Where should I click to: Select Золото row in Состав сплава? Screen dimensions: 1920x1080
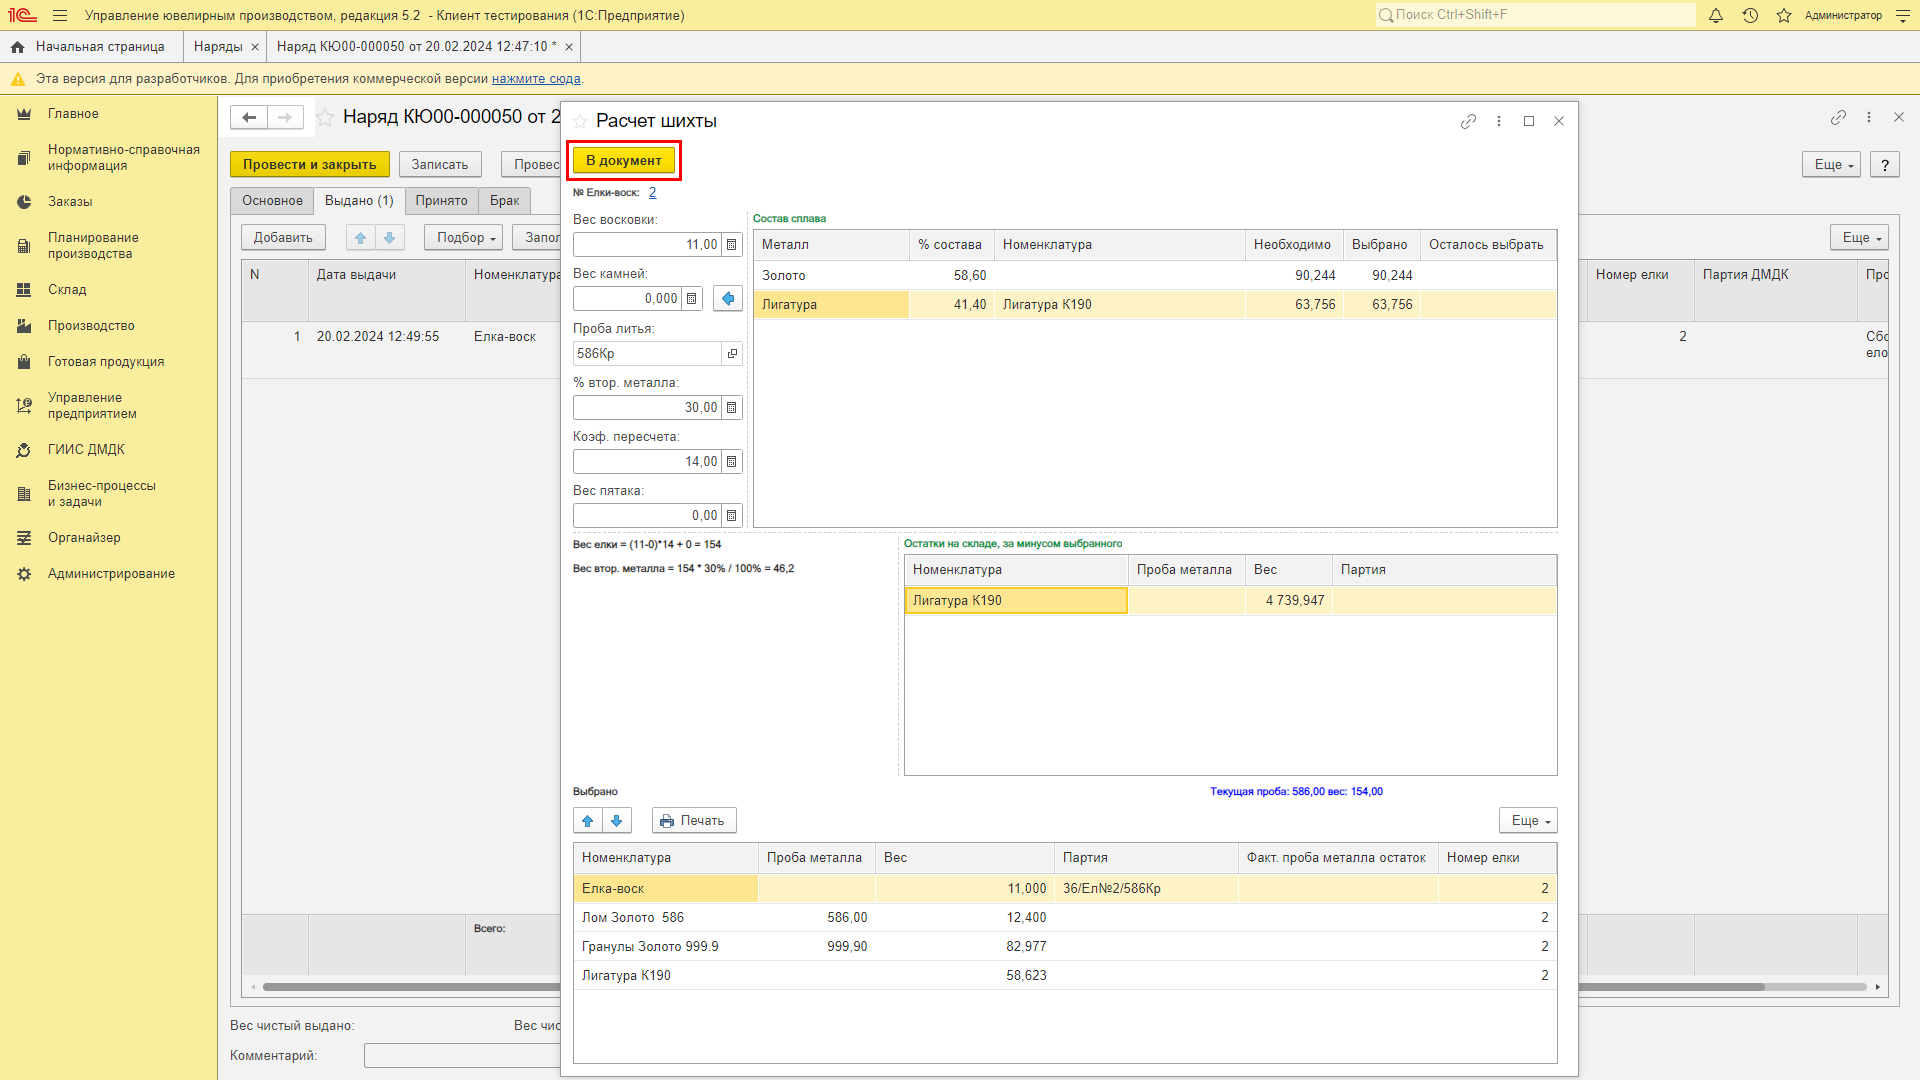point(1155,276)
